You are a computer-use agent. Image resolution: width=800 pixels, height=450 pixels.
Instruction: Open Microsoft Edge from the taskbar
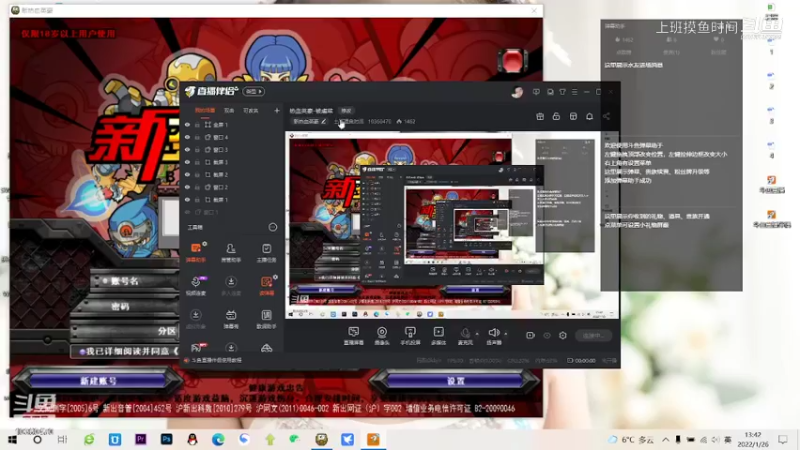[218, 439]
